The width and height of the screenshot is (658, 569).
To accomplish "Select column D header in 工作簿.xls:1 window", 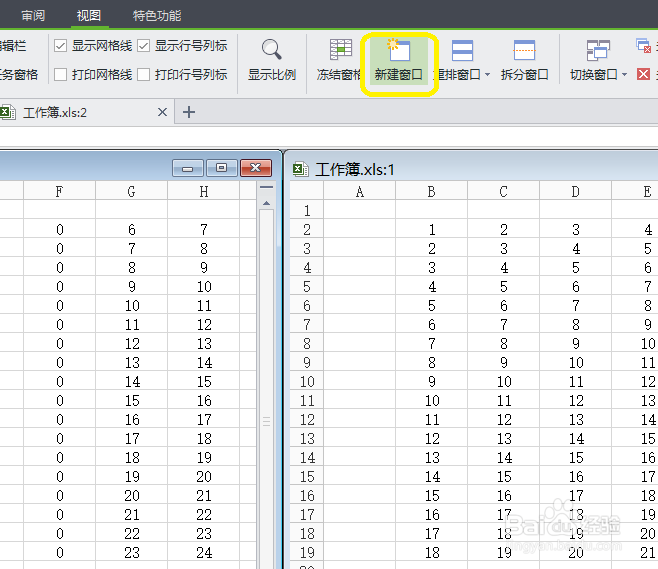I will (x=575, y=191).
